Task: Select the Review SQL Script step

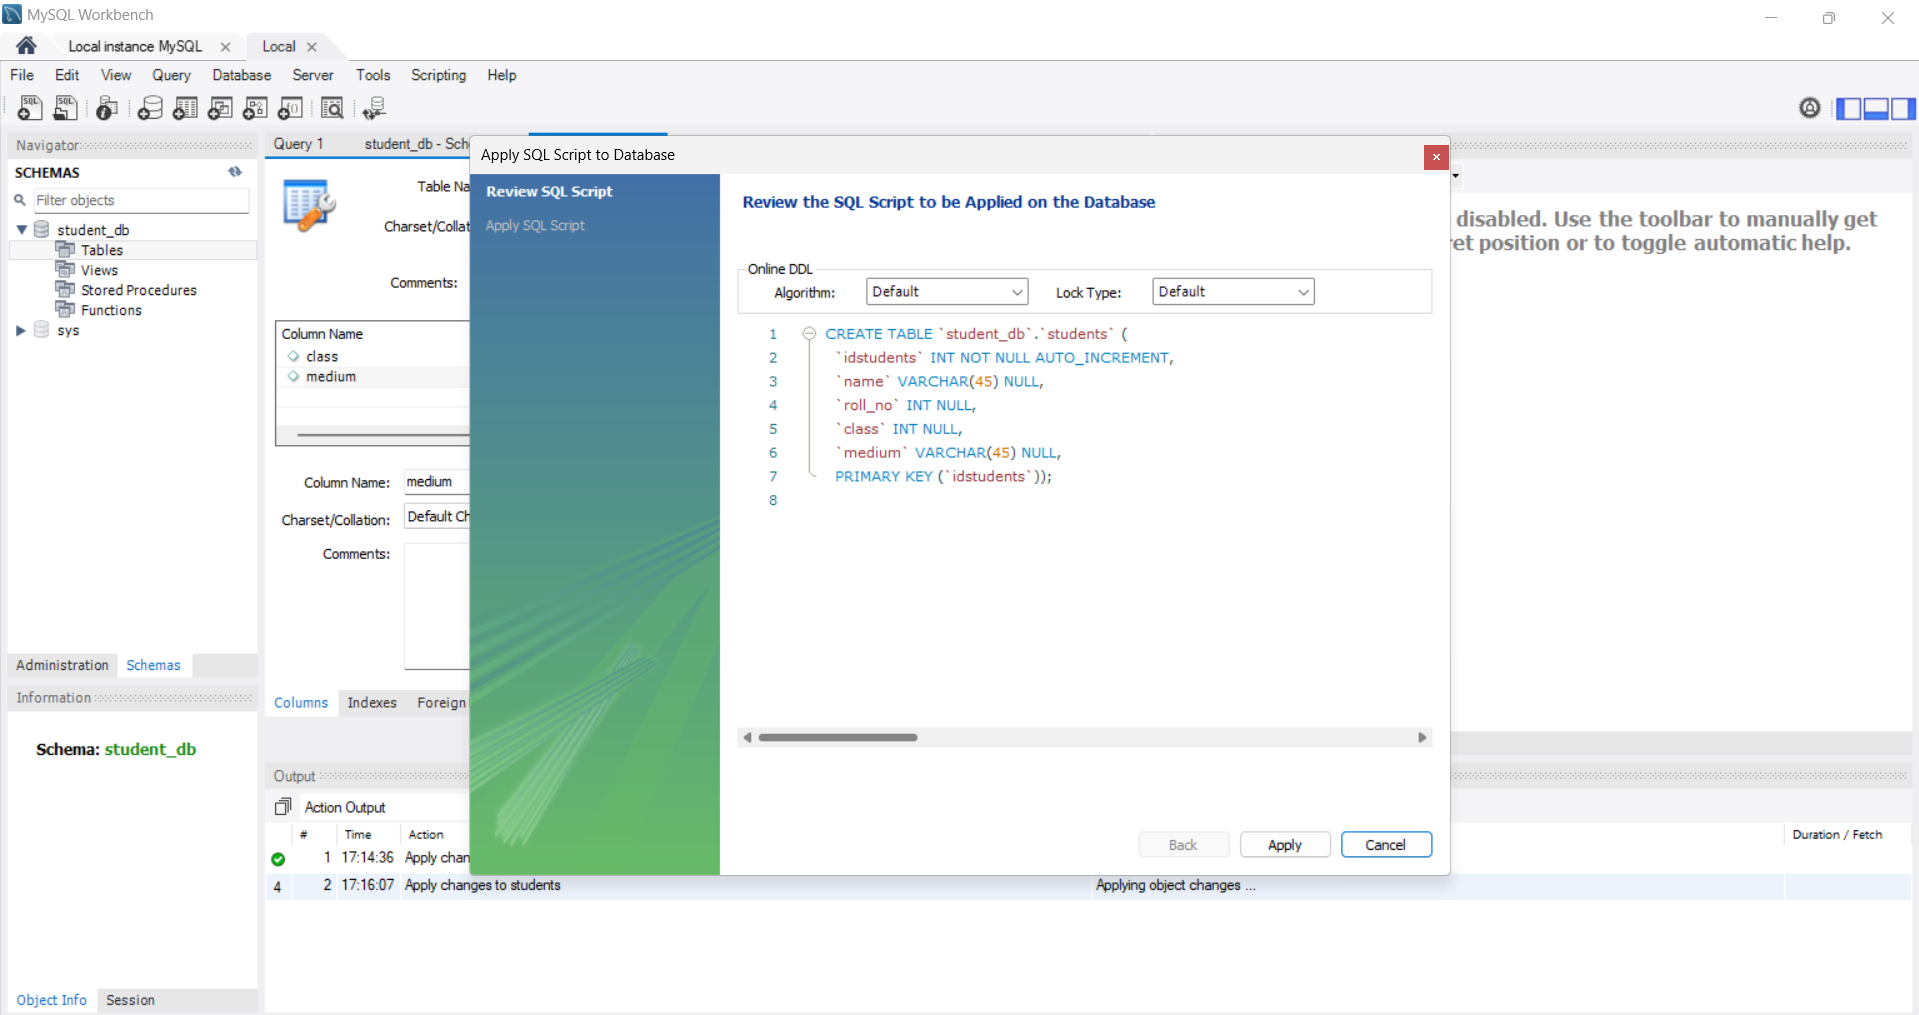Action: point(549,191)
